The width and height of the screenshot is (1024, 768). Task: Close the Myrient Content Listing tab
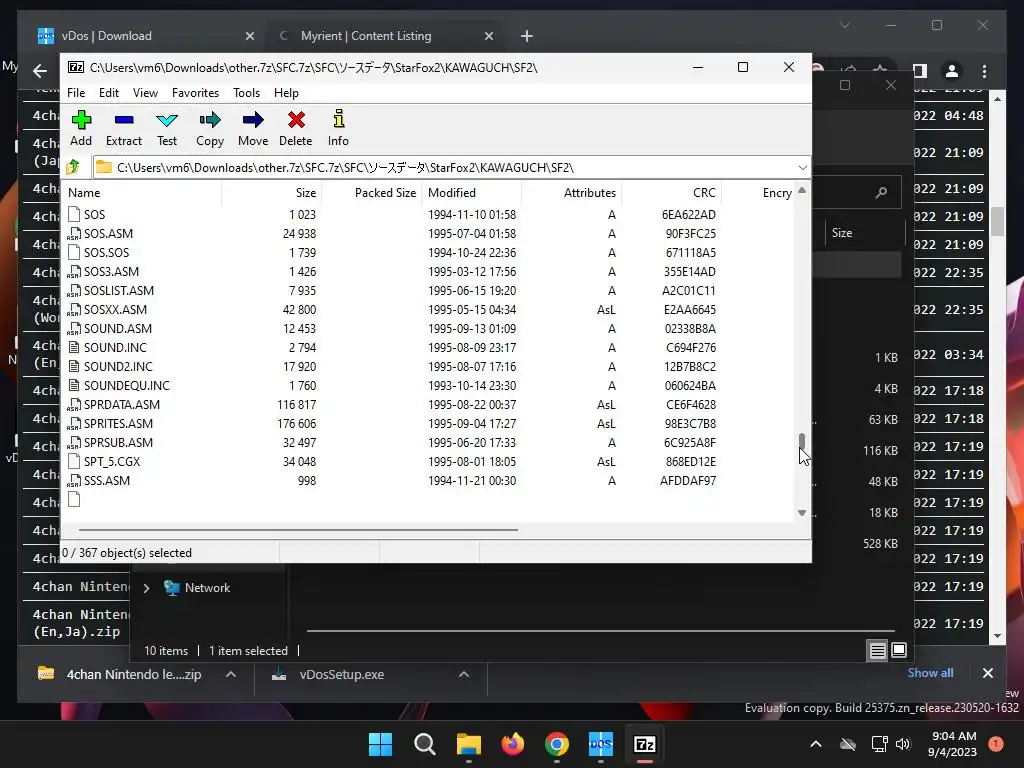[488, 36]
